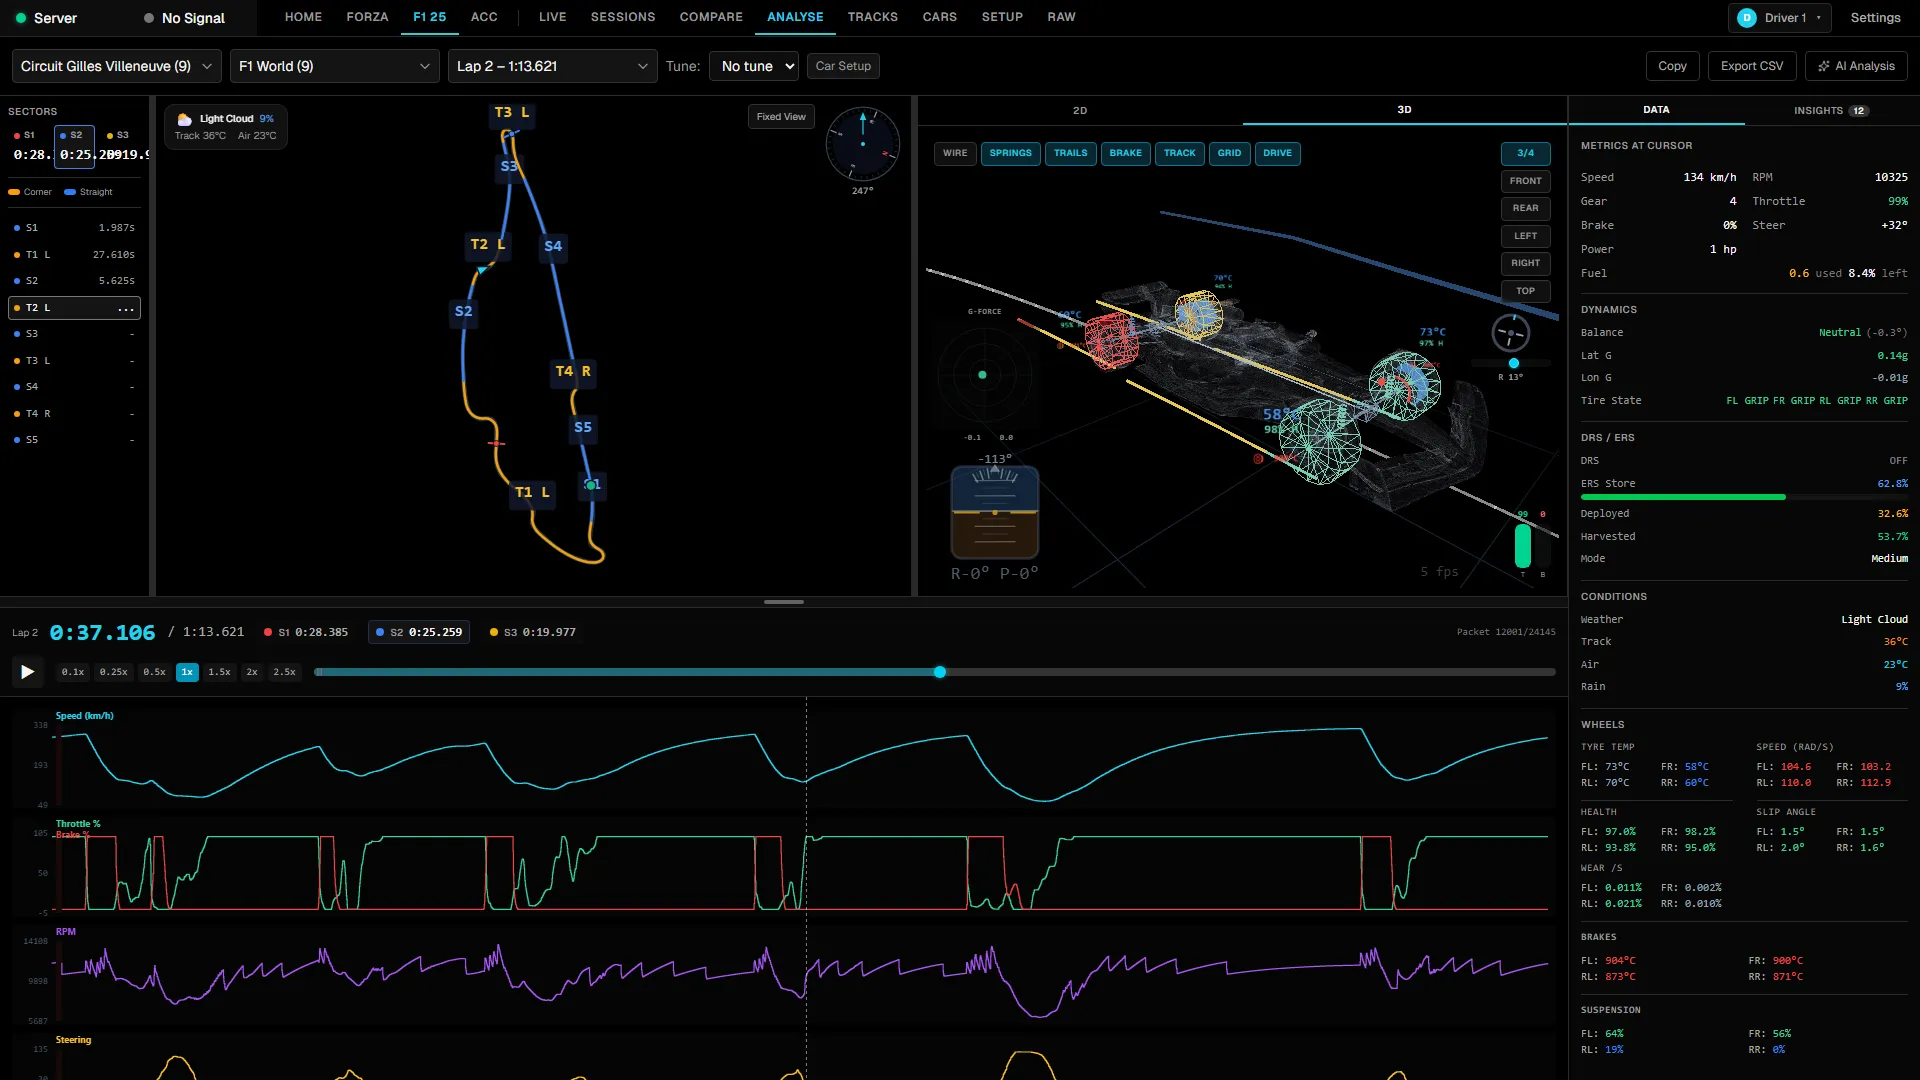Image resolution: width=1920 pixels, height=1080 pixels.
Task: Expand the T1 L corner row
Action: 74,255
